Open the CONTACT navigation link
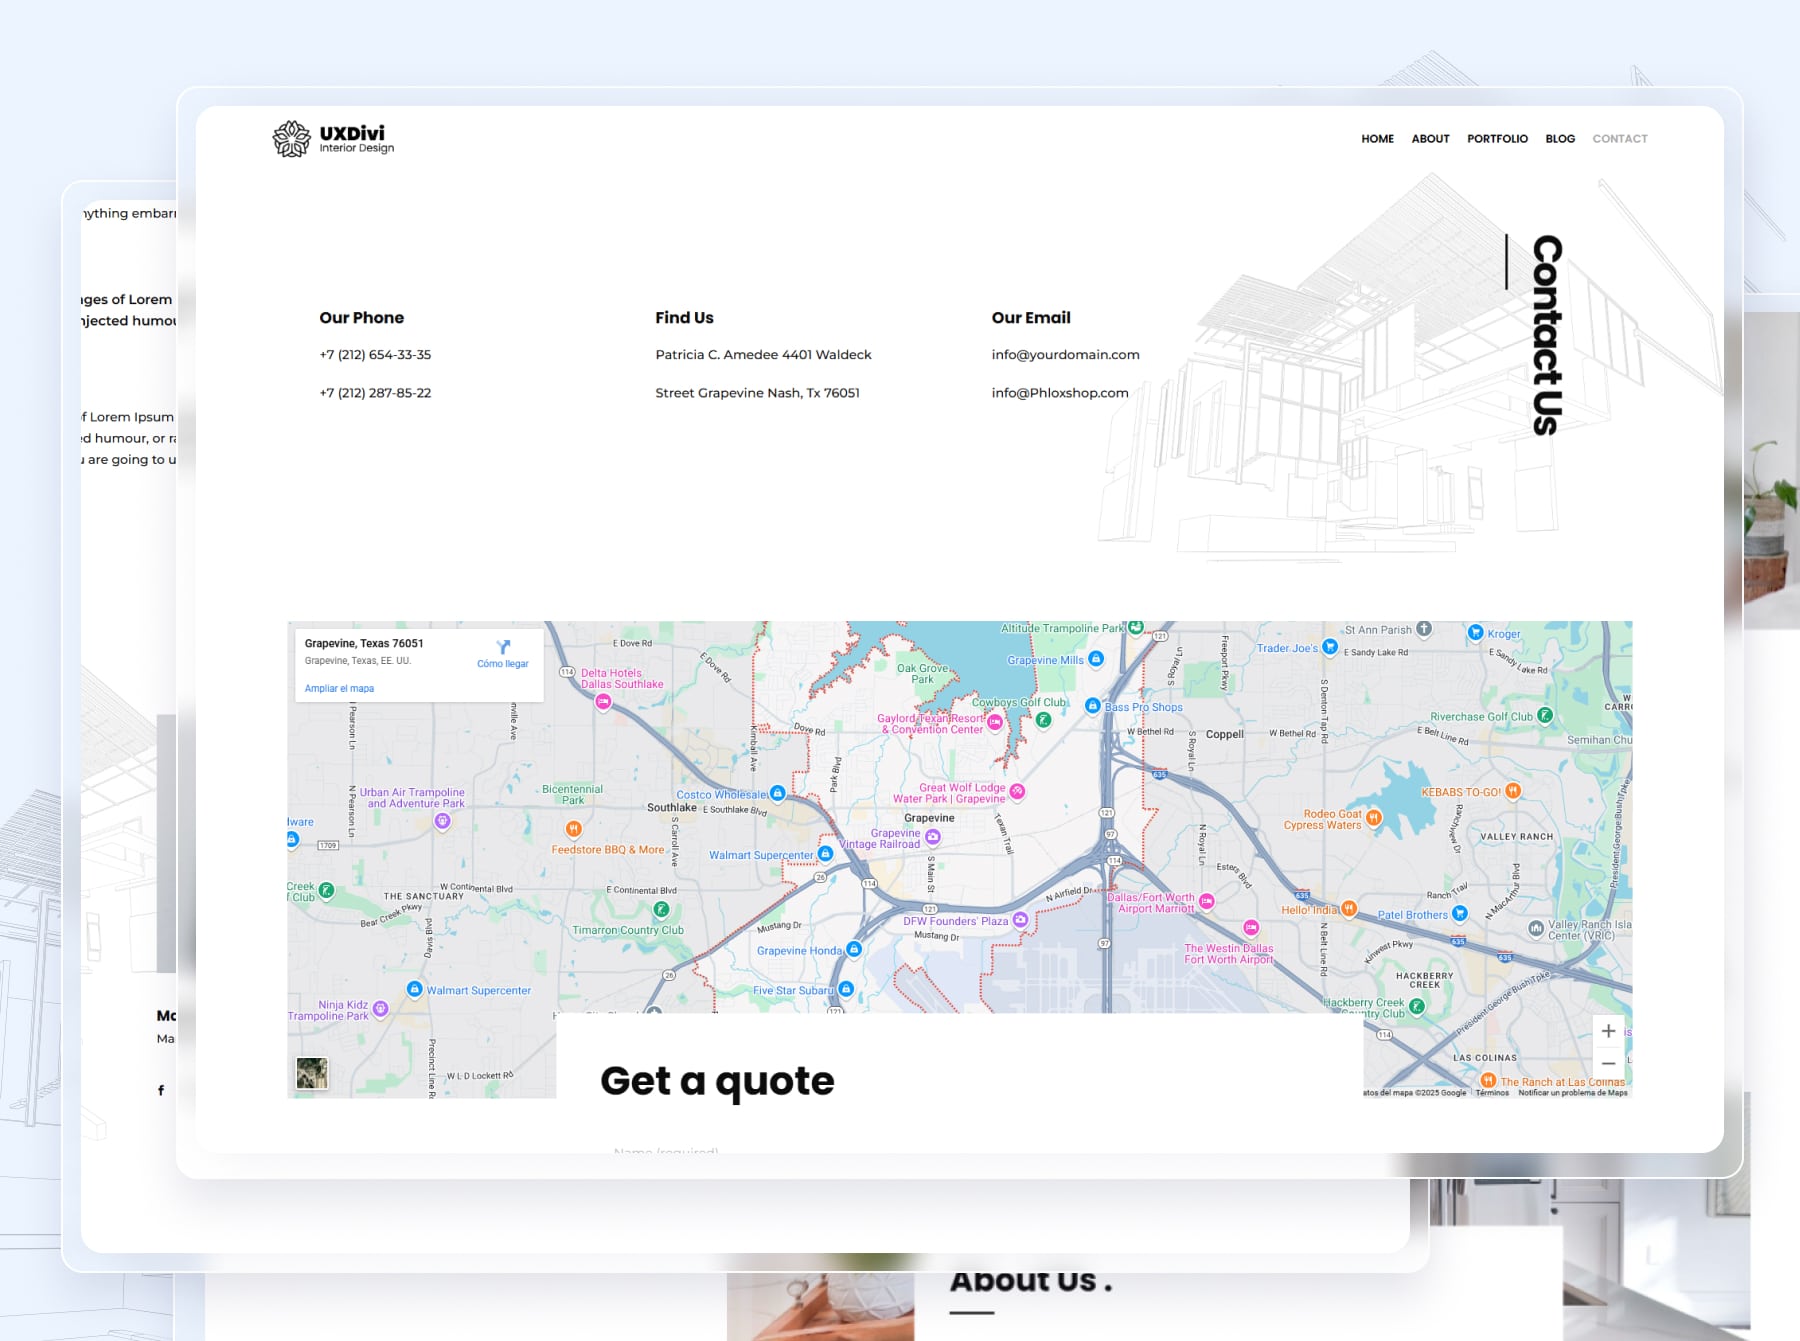 pos(1619,139)
